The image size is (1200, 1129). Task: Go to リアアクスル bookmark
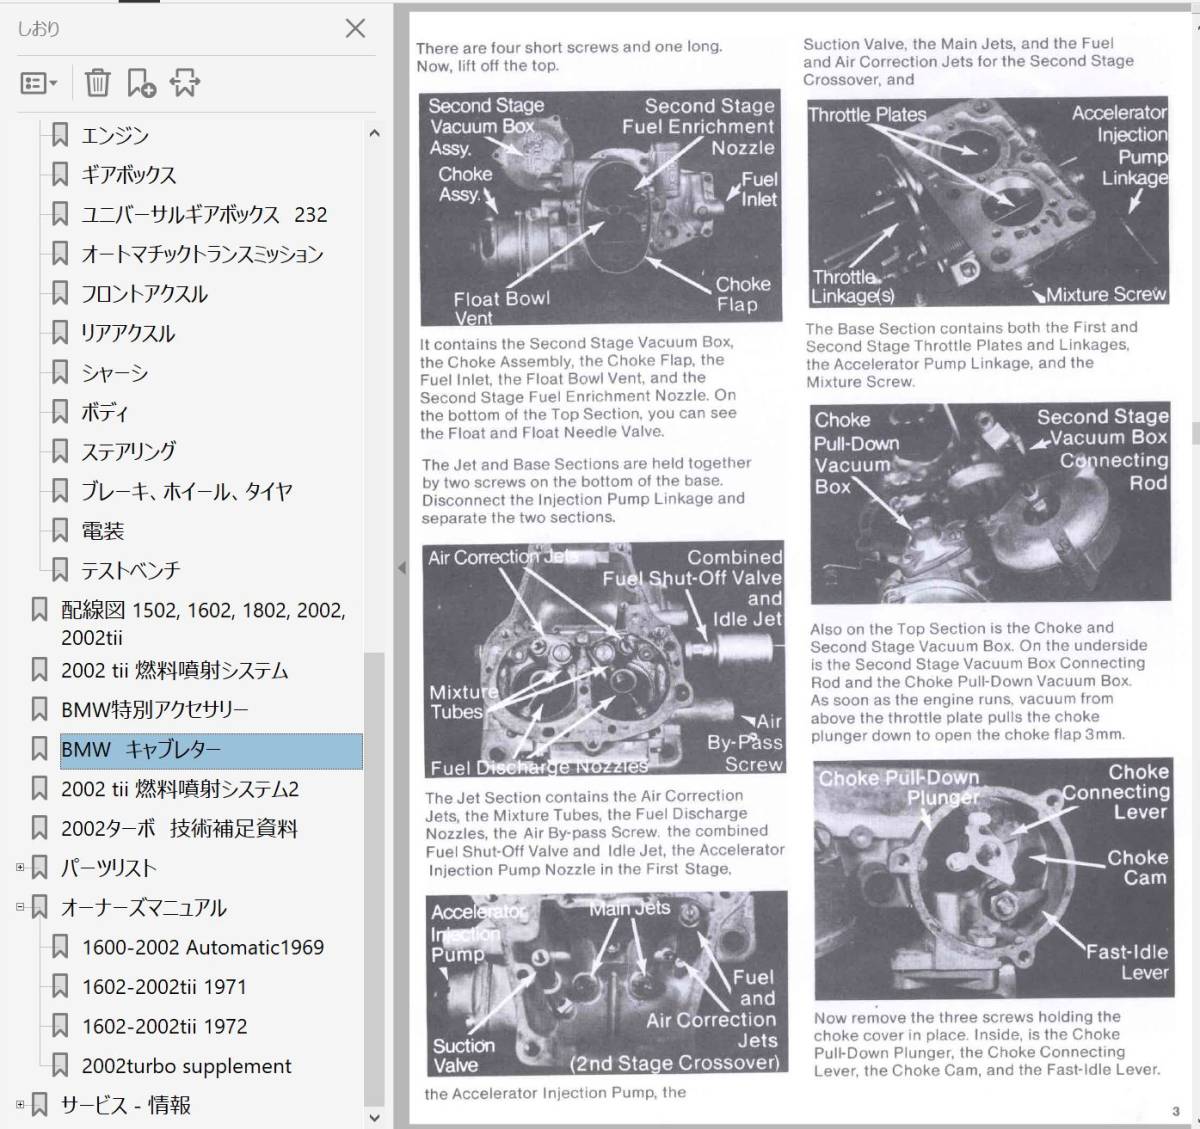click(128, 333)
